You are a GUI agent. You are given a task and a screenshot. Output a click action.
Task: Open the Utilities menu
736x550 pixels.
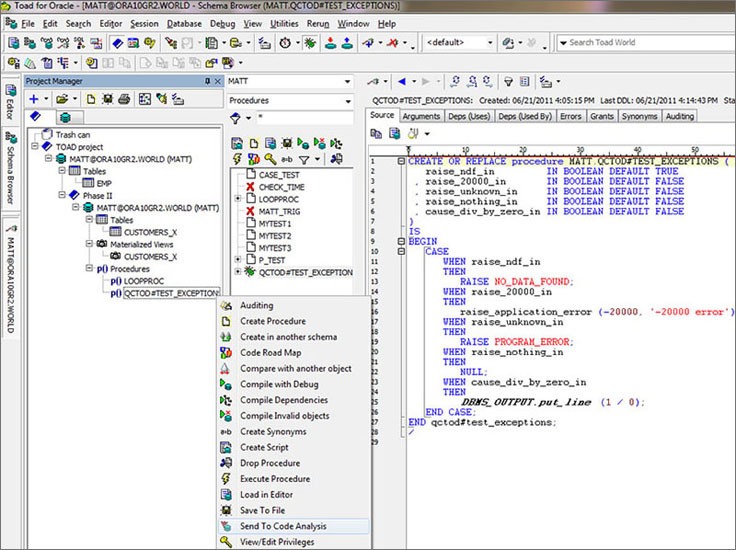[284, 23]
